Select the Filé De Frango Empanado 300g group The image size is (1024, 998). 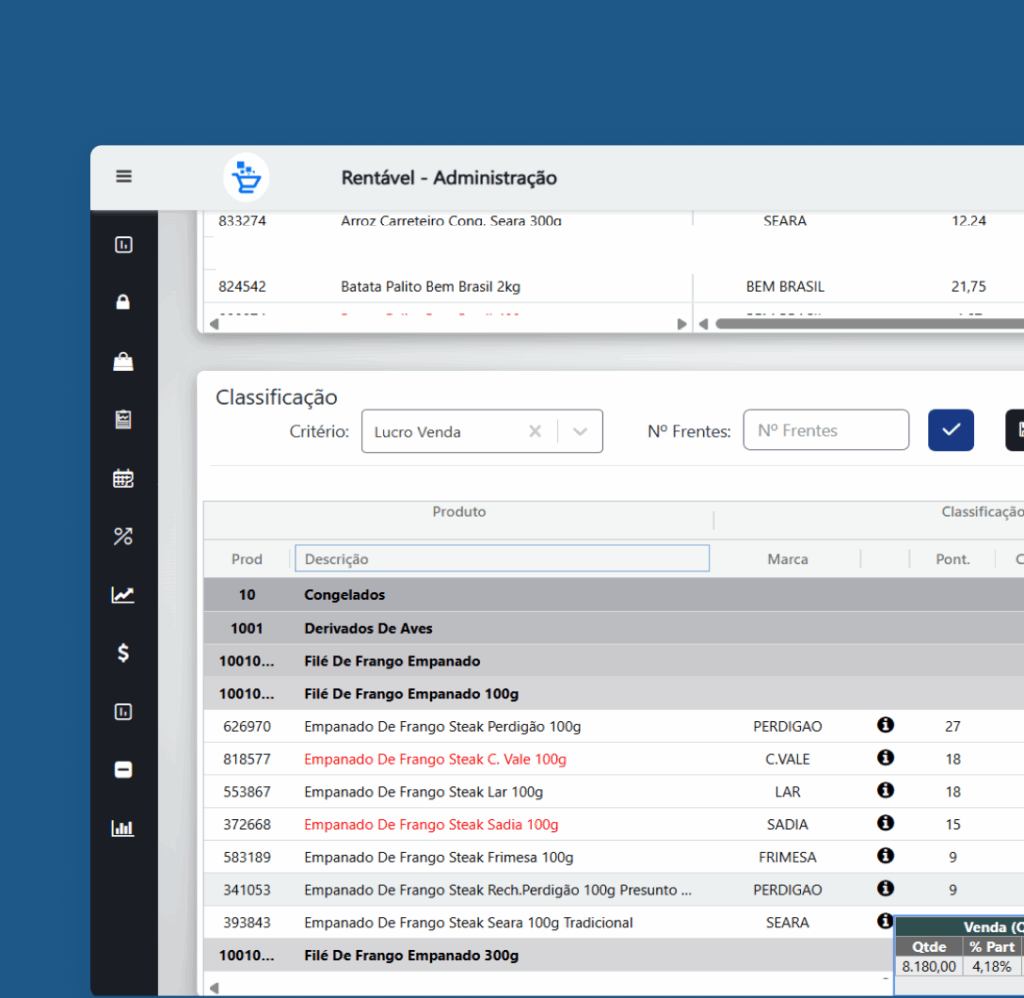410,955
